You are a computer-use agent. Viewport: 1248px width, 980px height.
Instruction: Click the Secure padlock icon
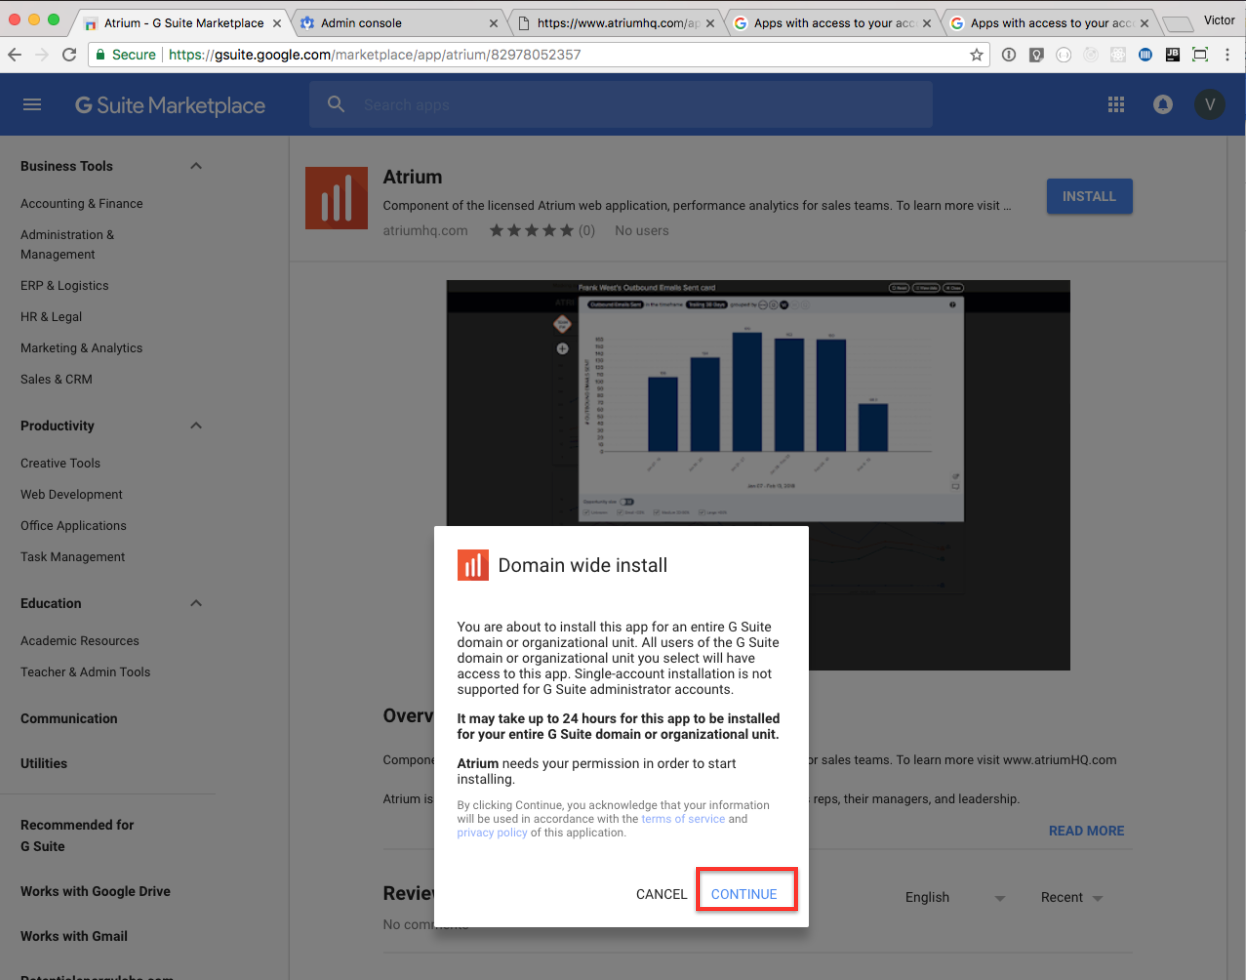coord(99,55)
